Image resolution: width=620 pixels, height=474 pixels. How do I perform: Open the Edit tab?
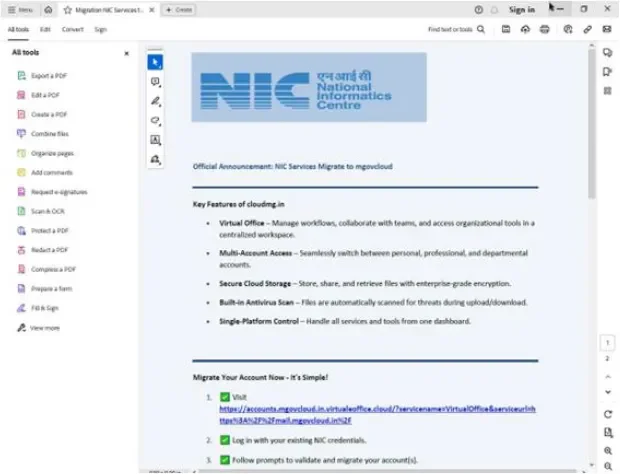point(46,30)
